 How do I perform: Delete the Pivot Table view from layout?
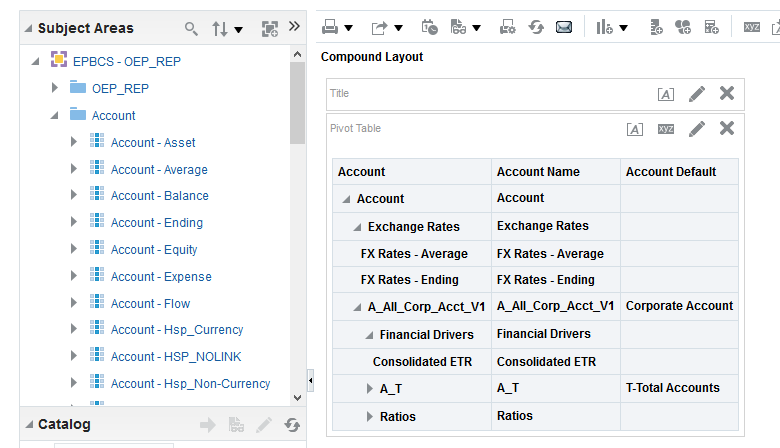pyautogui.click(x=727, y=128)
